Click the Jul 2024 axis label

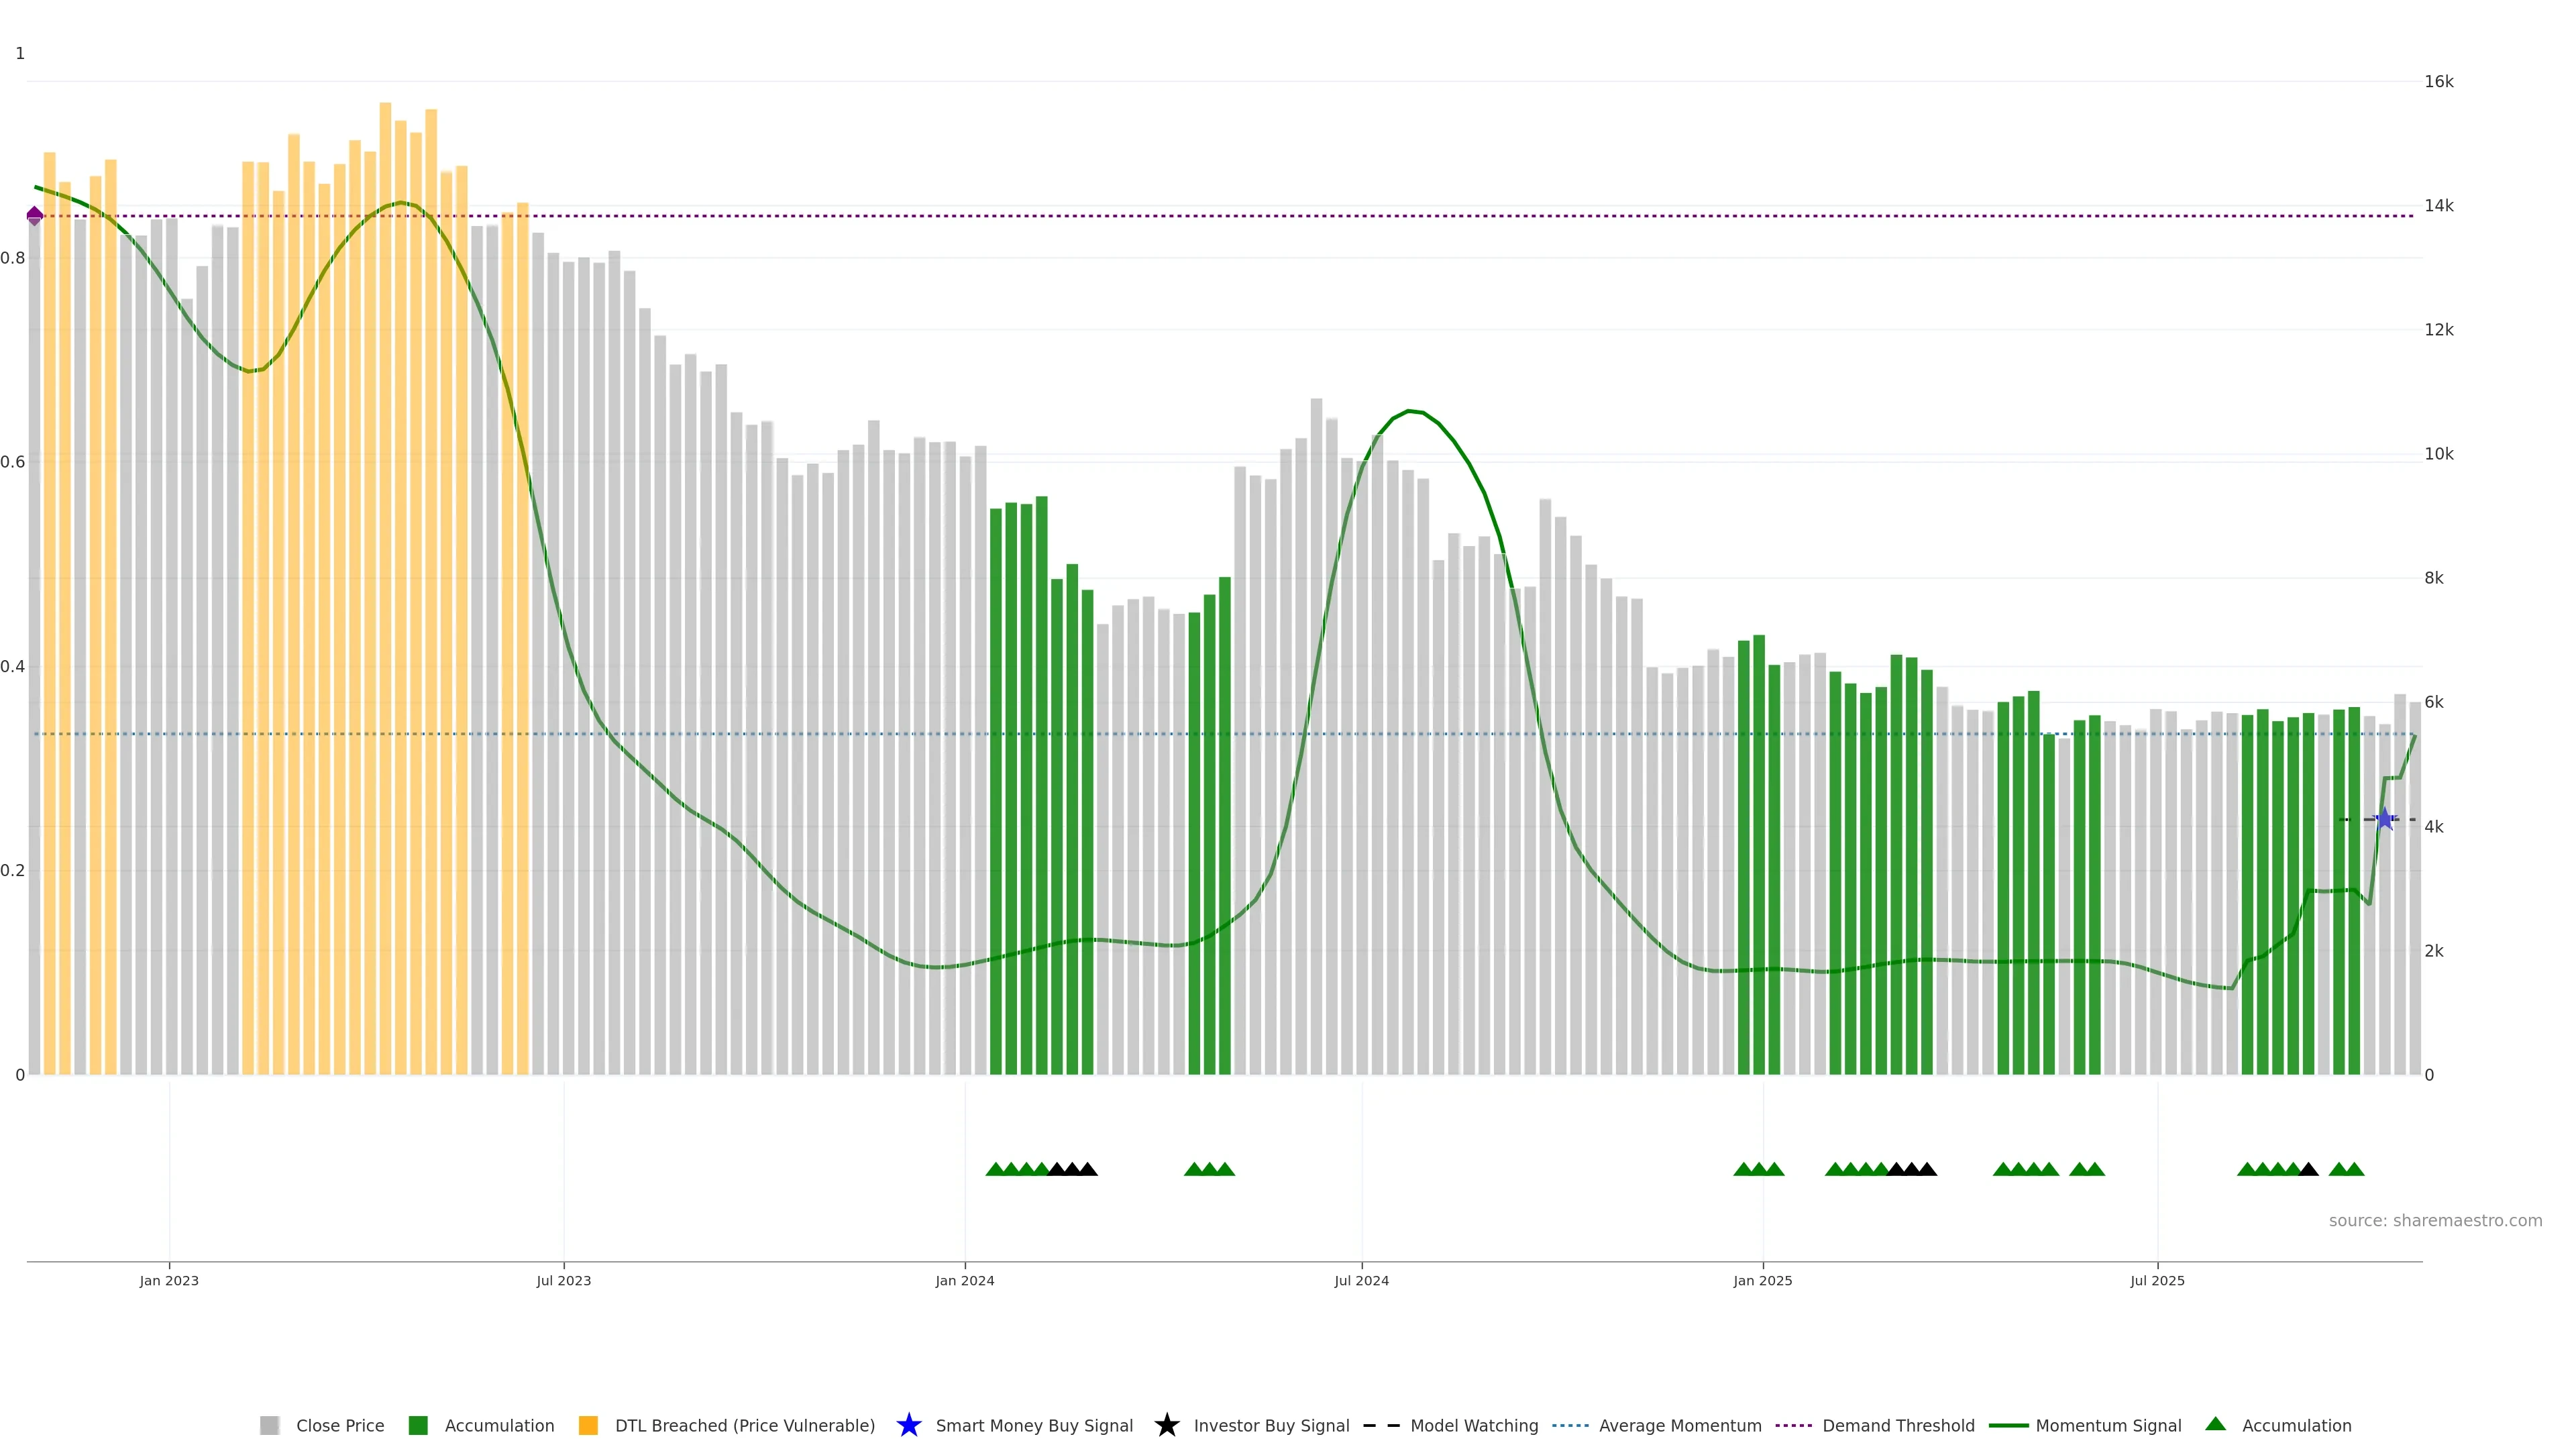pos(1361,1281)
